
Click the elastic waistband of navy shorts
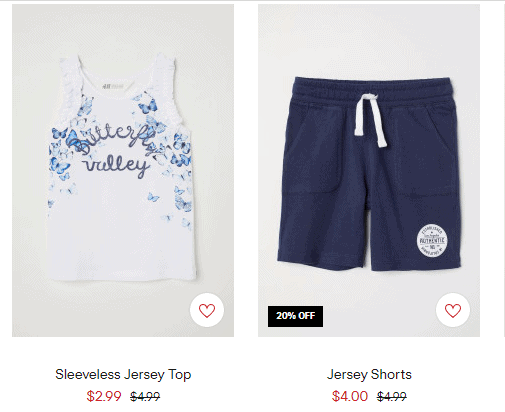tap(371, 89)
